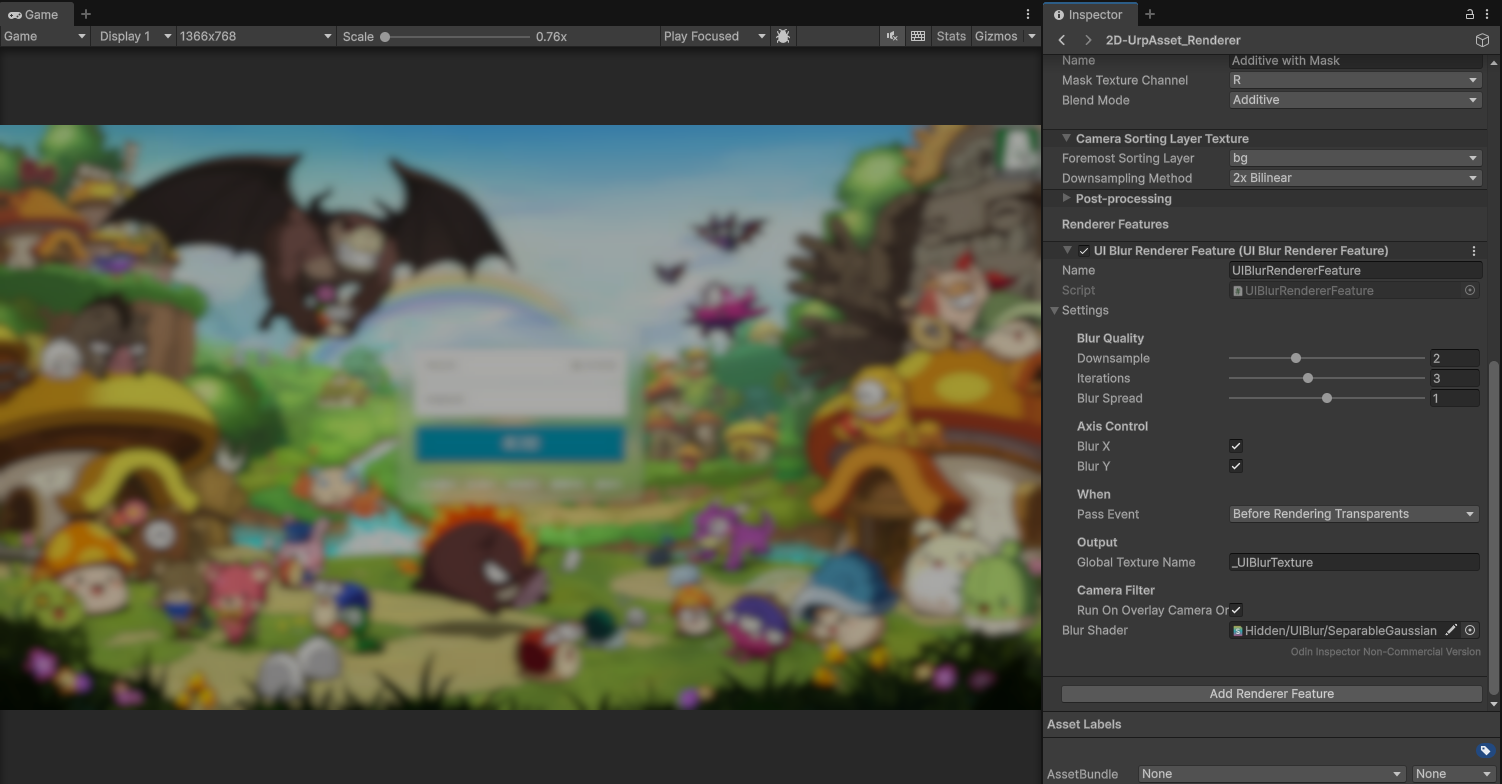Toggle the Stats overlay button

950,36
